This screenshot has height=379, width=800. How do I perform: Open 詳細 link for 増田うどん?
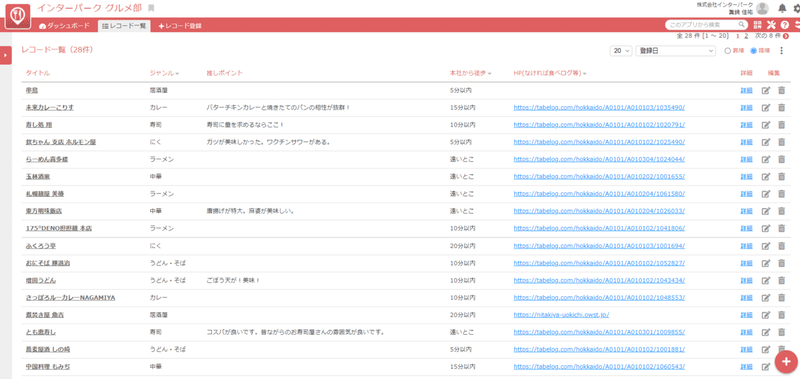point(746,280)
